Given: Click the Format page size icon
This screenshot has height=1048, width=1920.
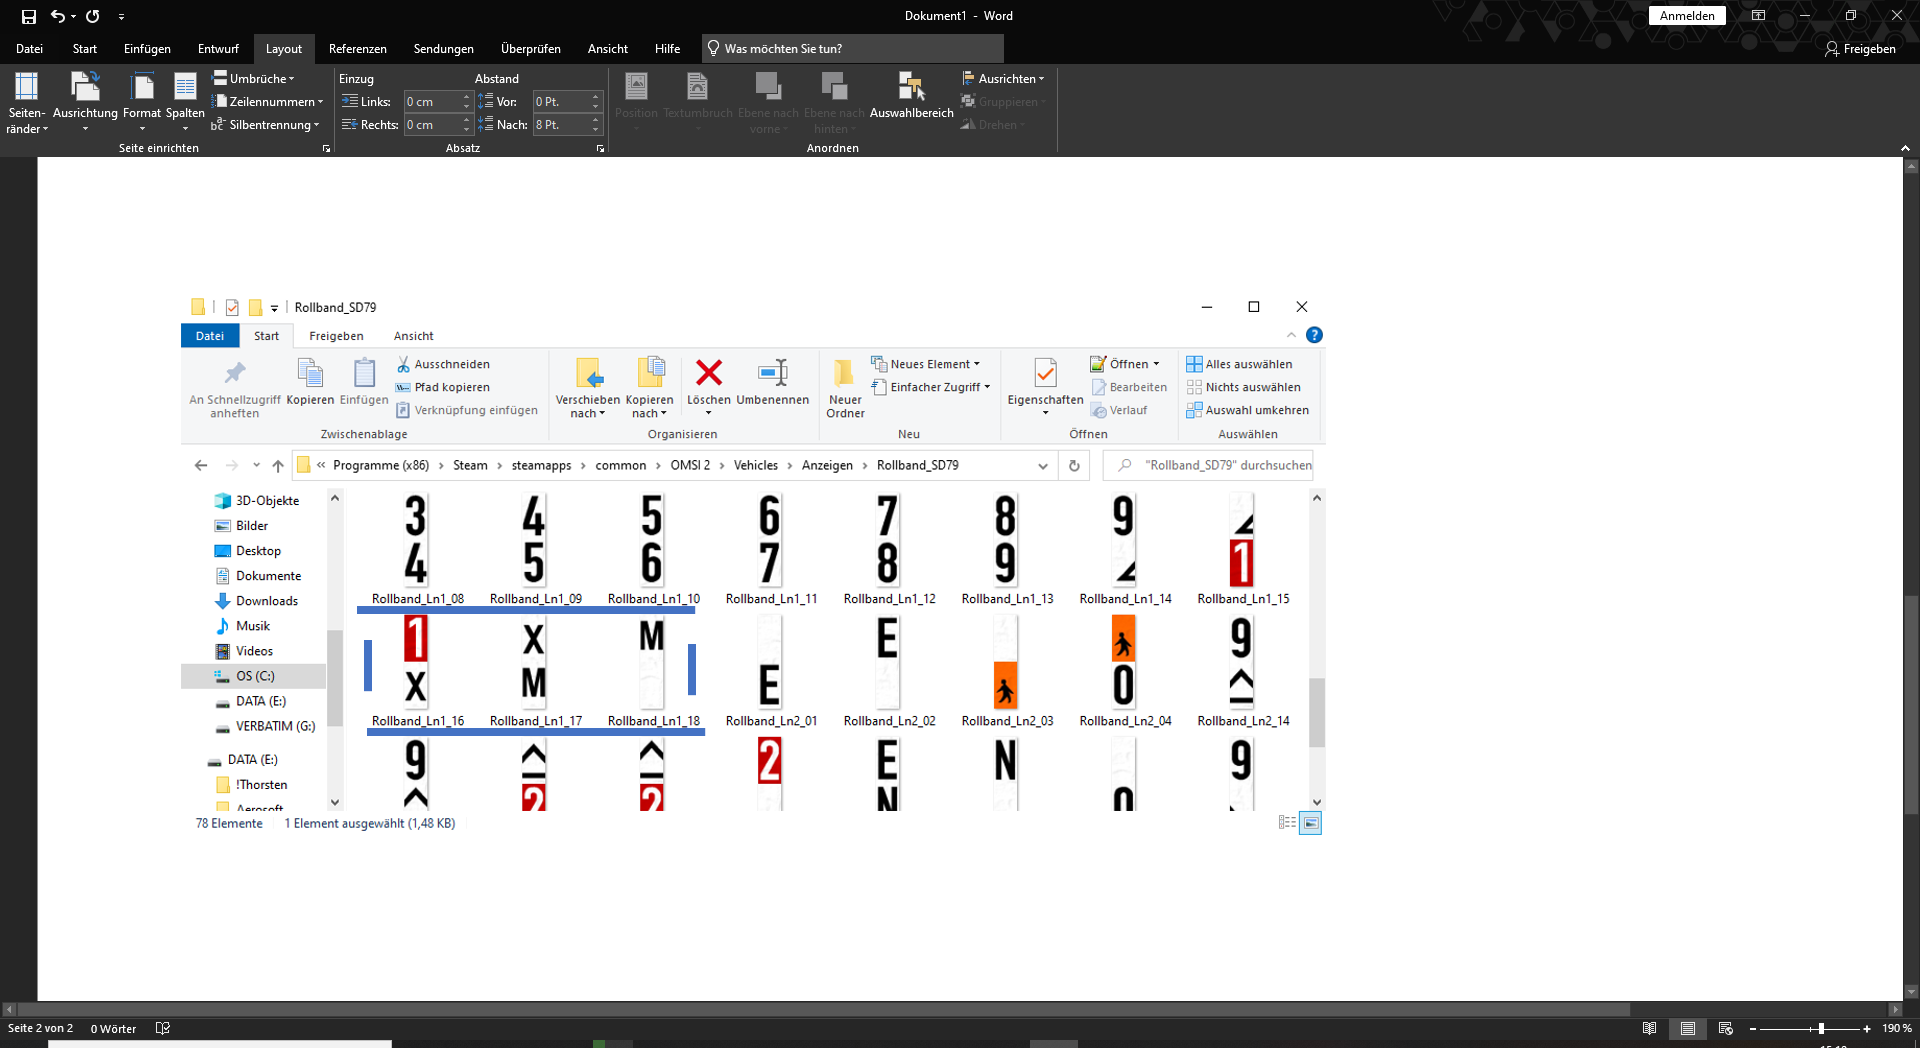Looking at the screenshot, I should (142, 102).
